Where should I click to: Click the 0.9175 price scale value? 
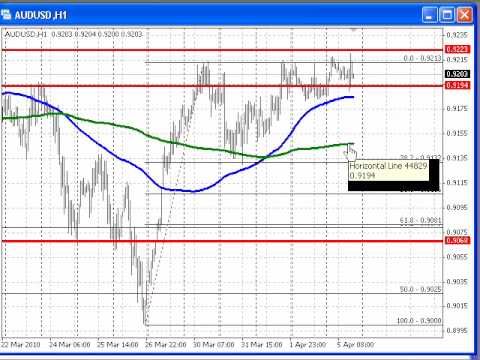[x=457, y=108]
